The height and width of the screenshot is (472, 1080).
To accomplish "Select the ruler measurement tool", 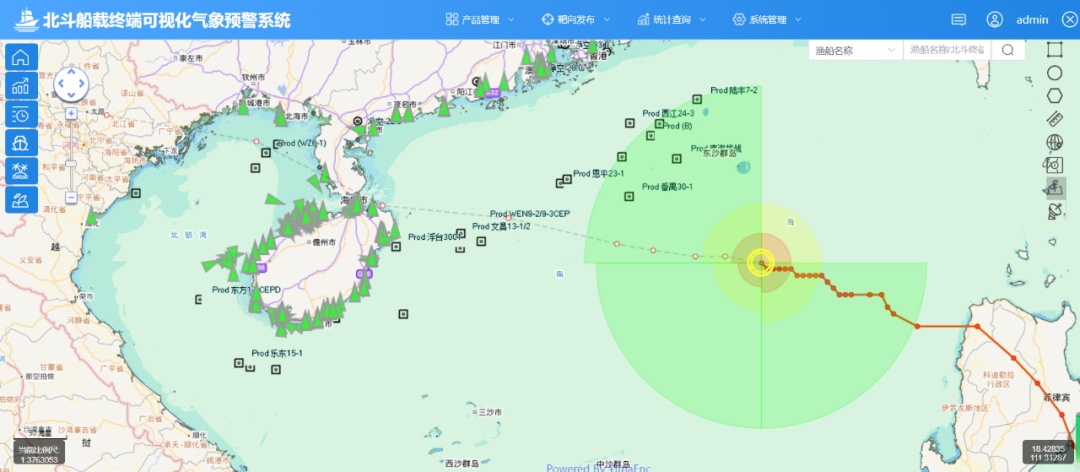I will pyautogui.click(x=1055, y=119).
